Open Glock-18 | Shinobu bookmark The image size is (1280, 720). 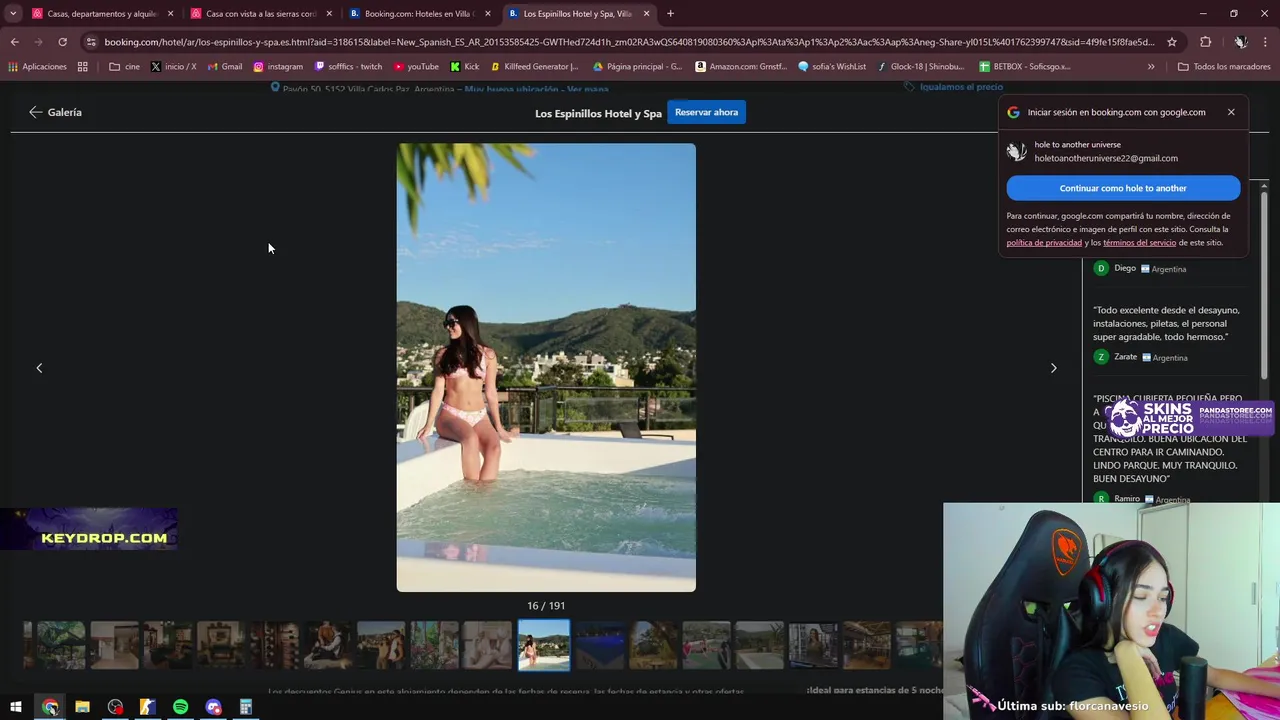pos(920,67)
